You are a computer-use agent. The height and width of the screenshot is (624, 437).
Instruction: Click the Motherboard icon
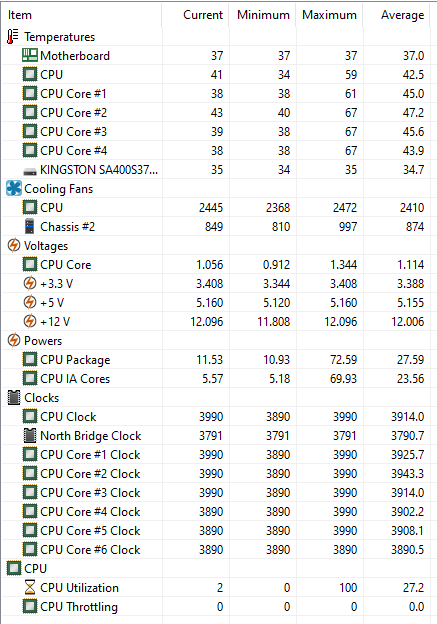[30, 55]
